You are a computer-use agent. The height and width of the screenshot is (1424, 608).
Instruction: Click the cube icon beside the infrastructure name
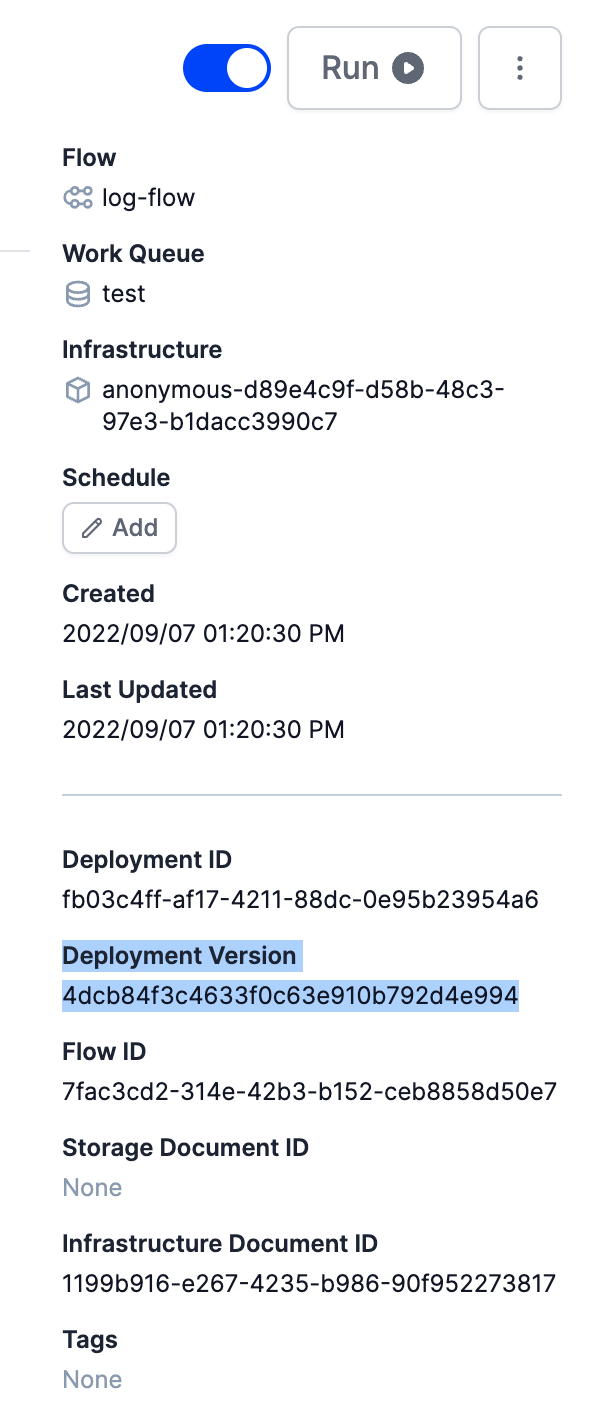click(x=78, y=390)
